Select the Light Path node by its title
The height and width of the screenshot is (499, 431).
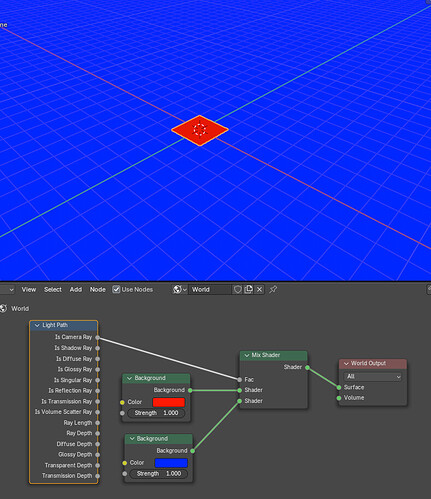(55, 325)
